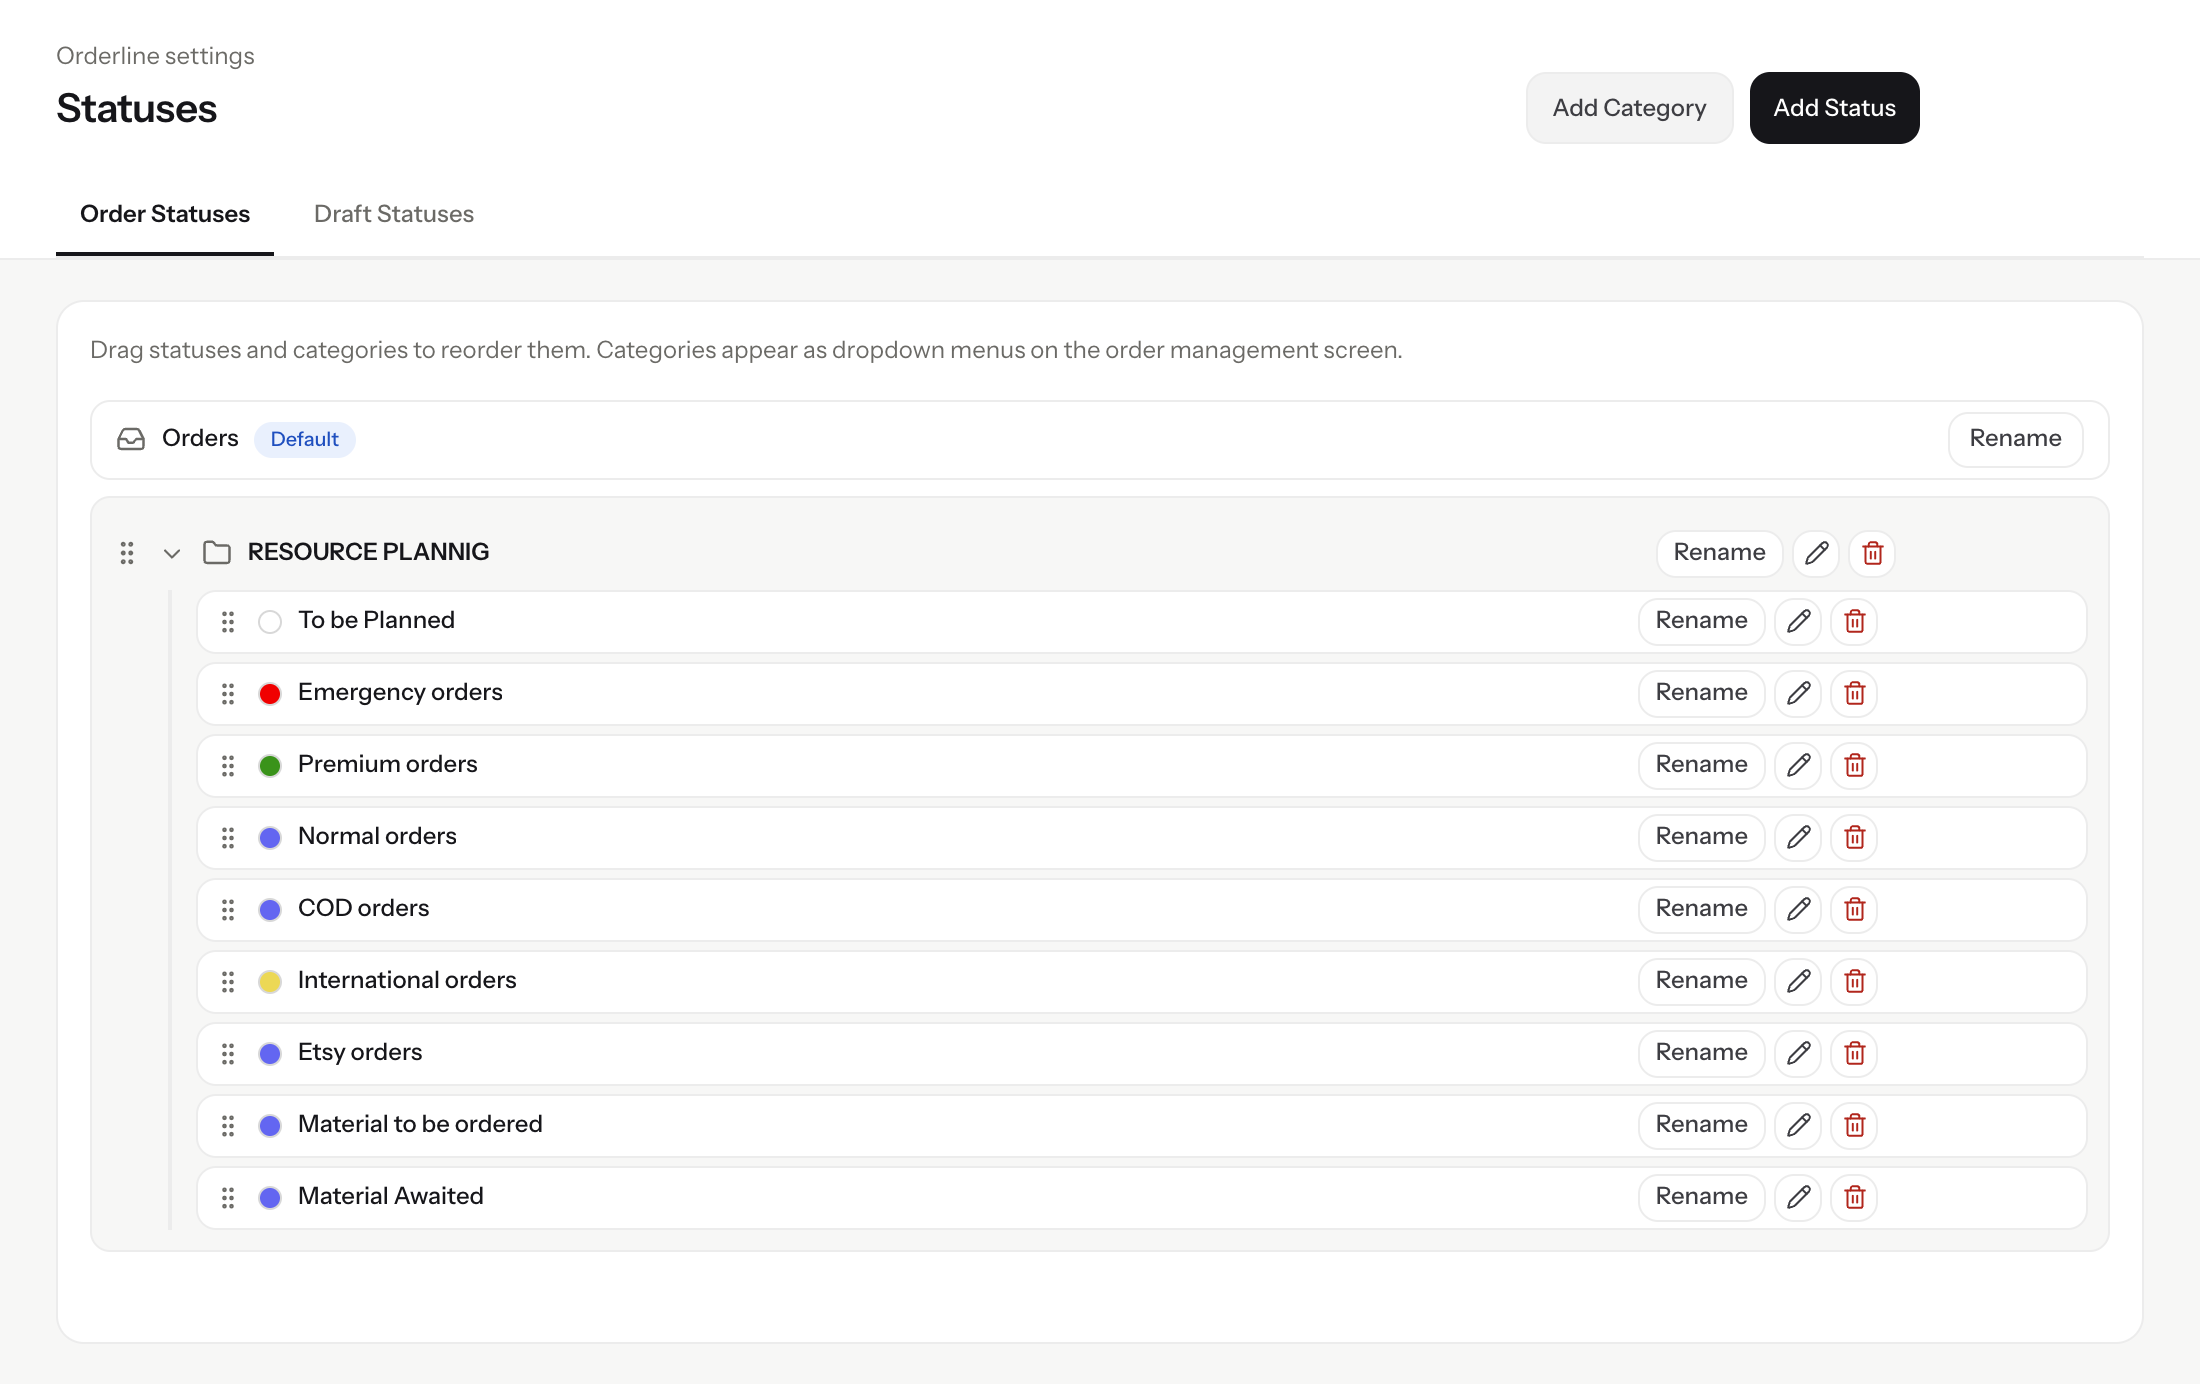Click trash icon for Emergency orders
Screen dimensions: 2200x1384
[x=1854, y=693]
